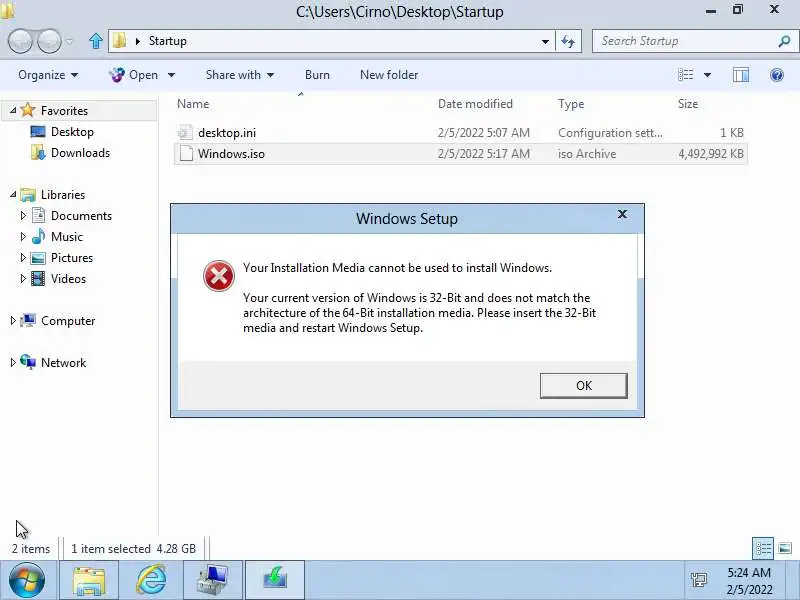800x600 pixels.
Task: Expand the Open button dropdown arrow
Action: (x=171, y=75)
